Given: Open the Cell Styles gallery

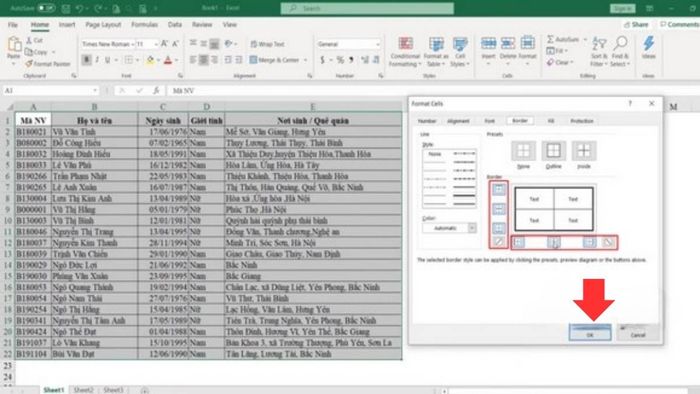Looking at the screenshot, I should tap(460, 52).
